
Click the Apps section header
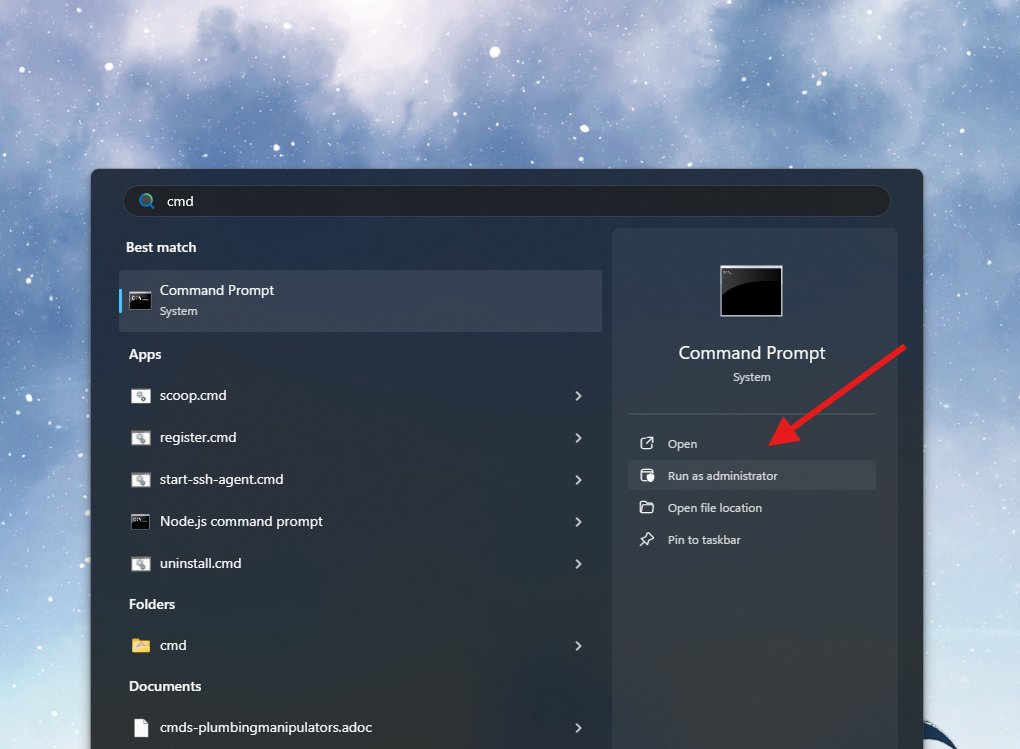[145, 355]
